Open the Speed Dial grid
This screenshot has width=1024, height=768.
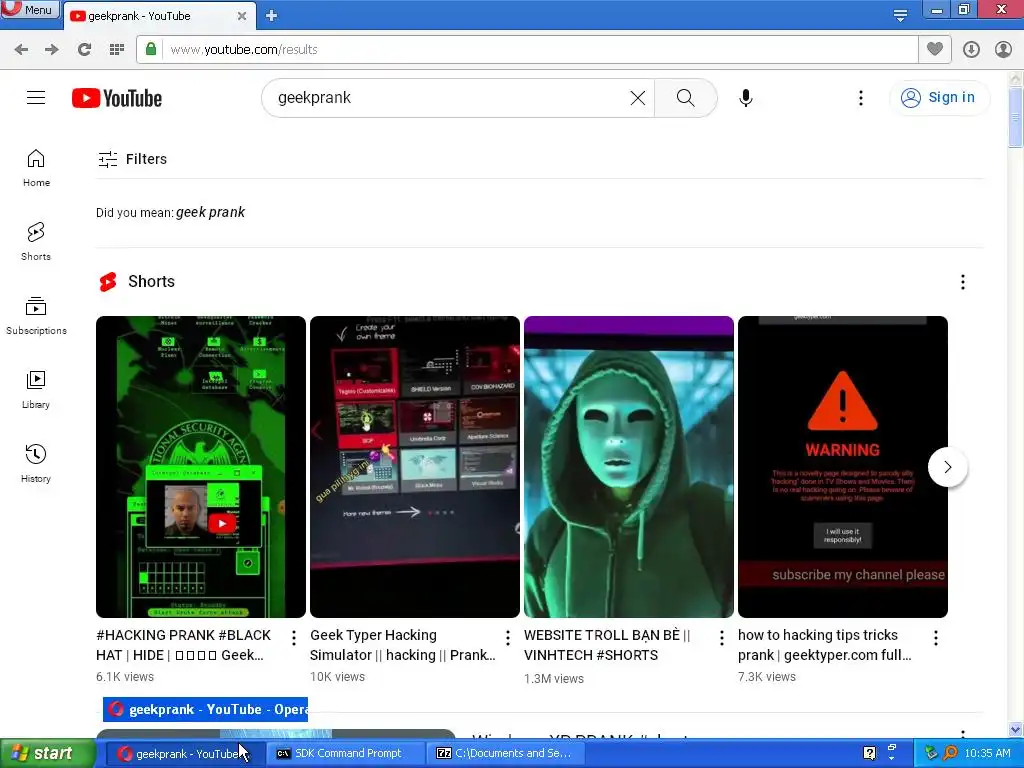pyautogui.click(x=117, y=50)
